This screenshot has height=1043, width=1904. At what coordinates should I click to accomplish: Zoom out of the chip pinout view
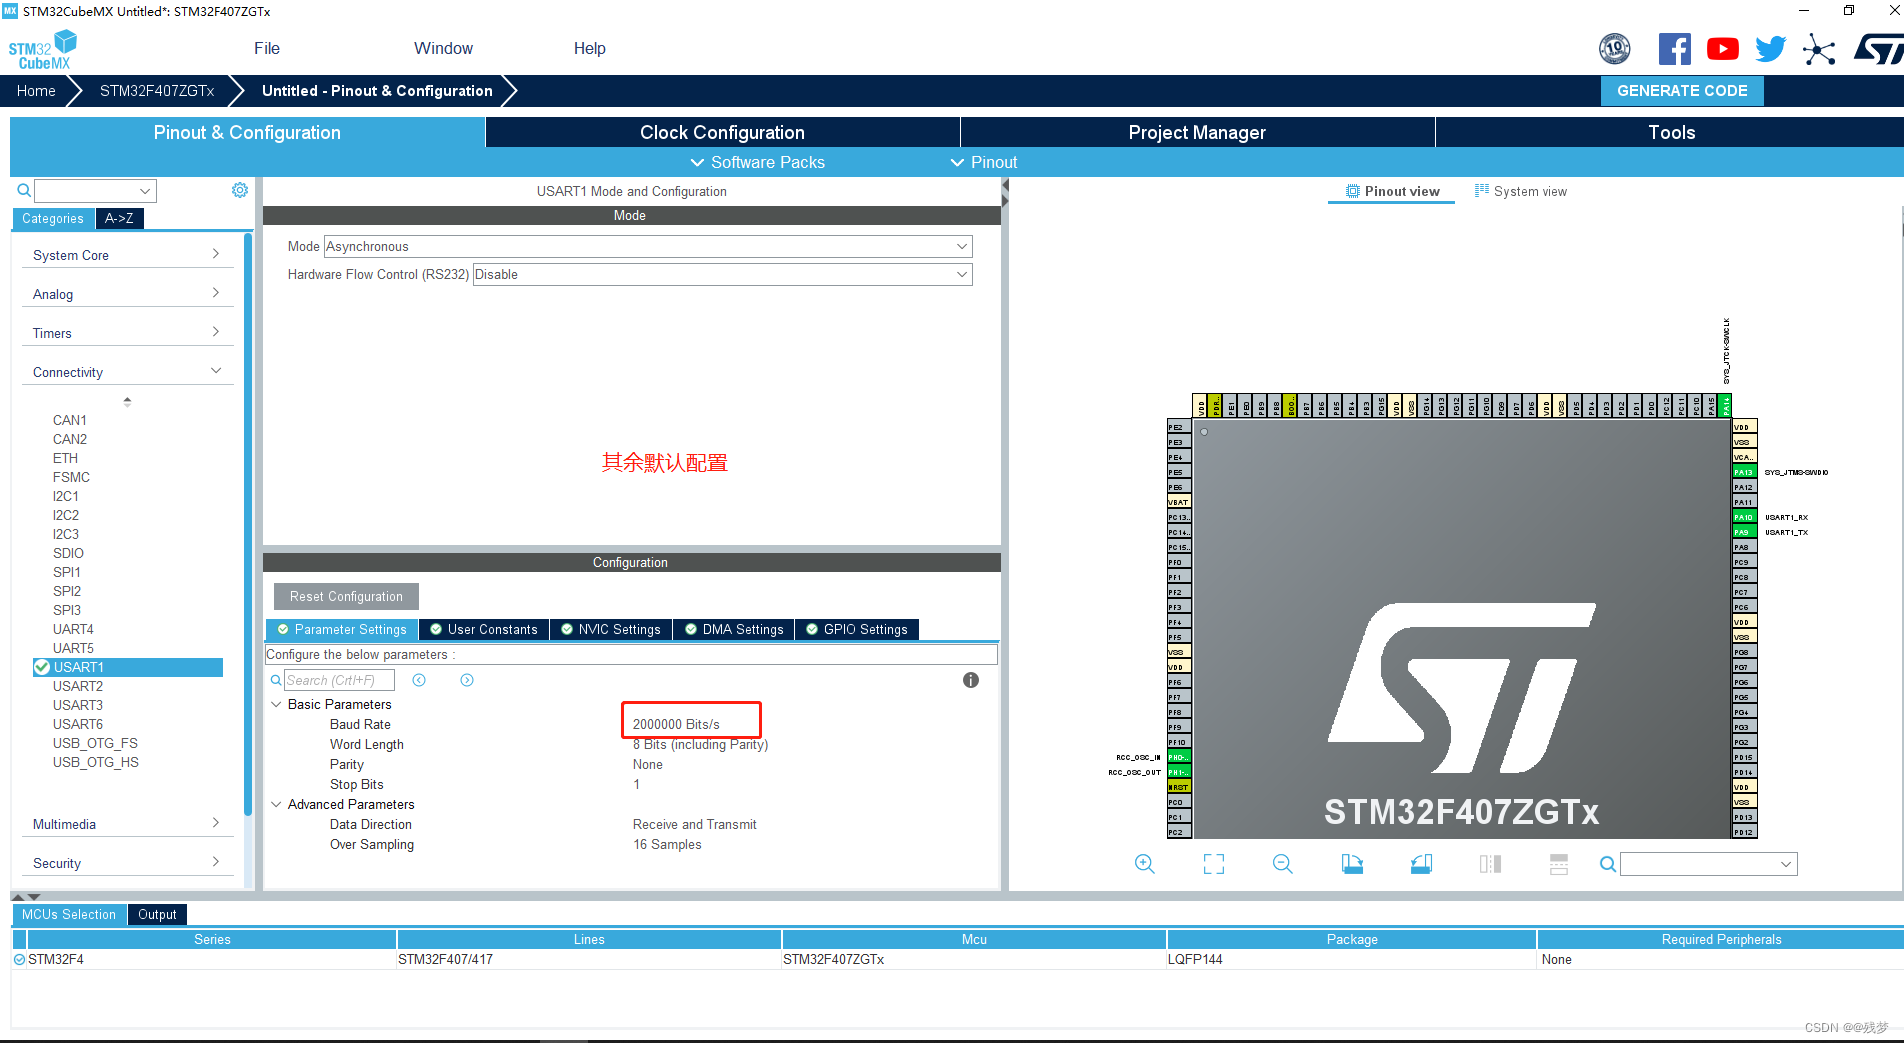1283,864
